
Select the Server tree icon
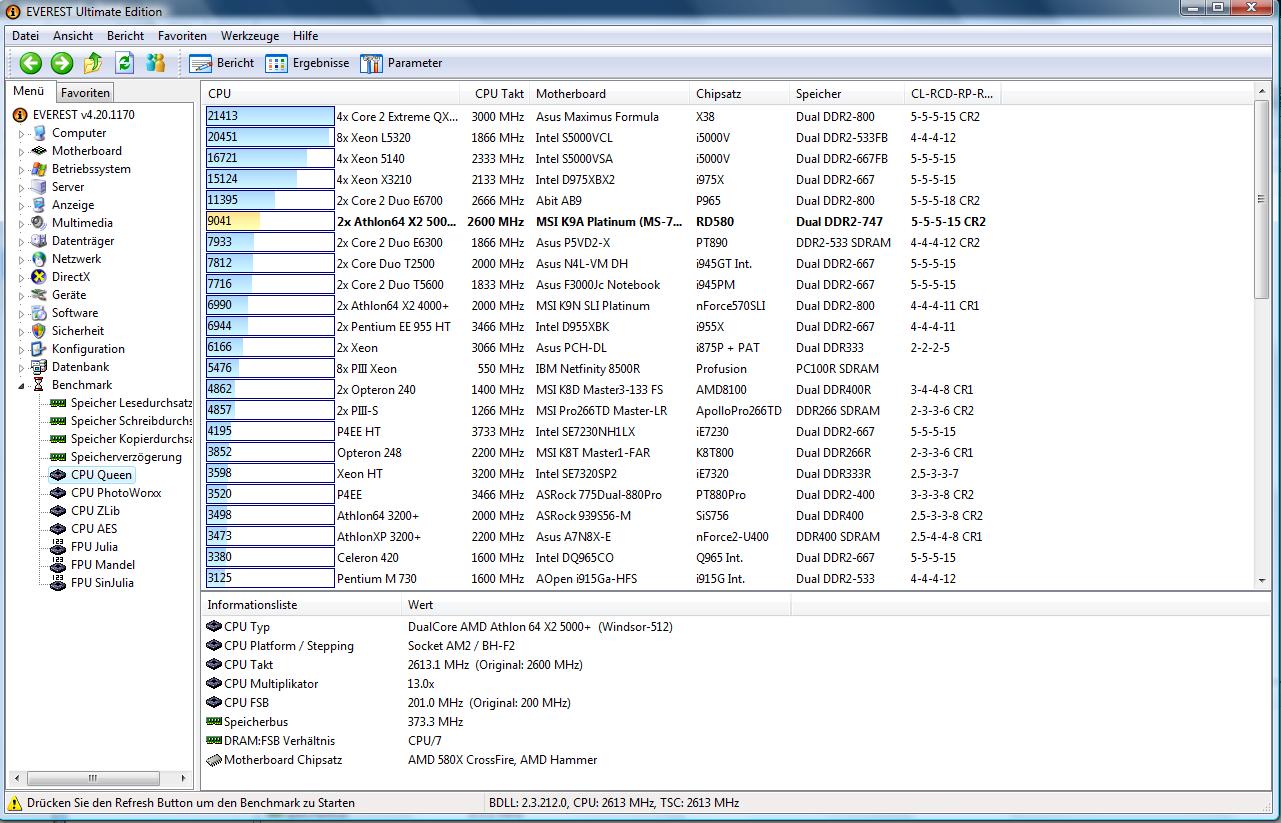coord(38,187)
